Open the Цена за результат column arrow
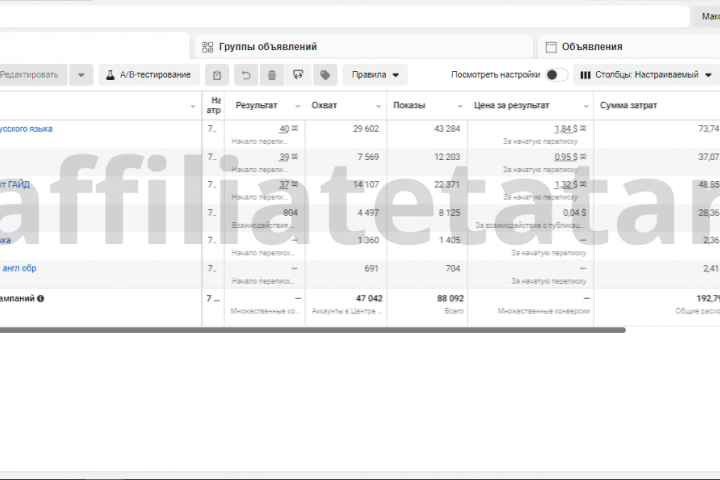Viewport: 720px width, 480px height. pos(586,106)
